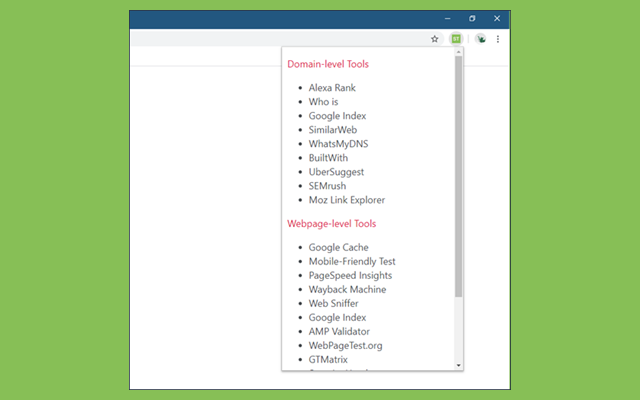Click the Domain-level Tools heading
The width and height of the screenshot is (640, 400).
[328, 64]
